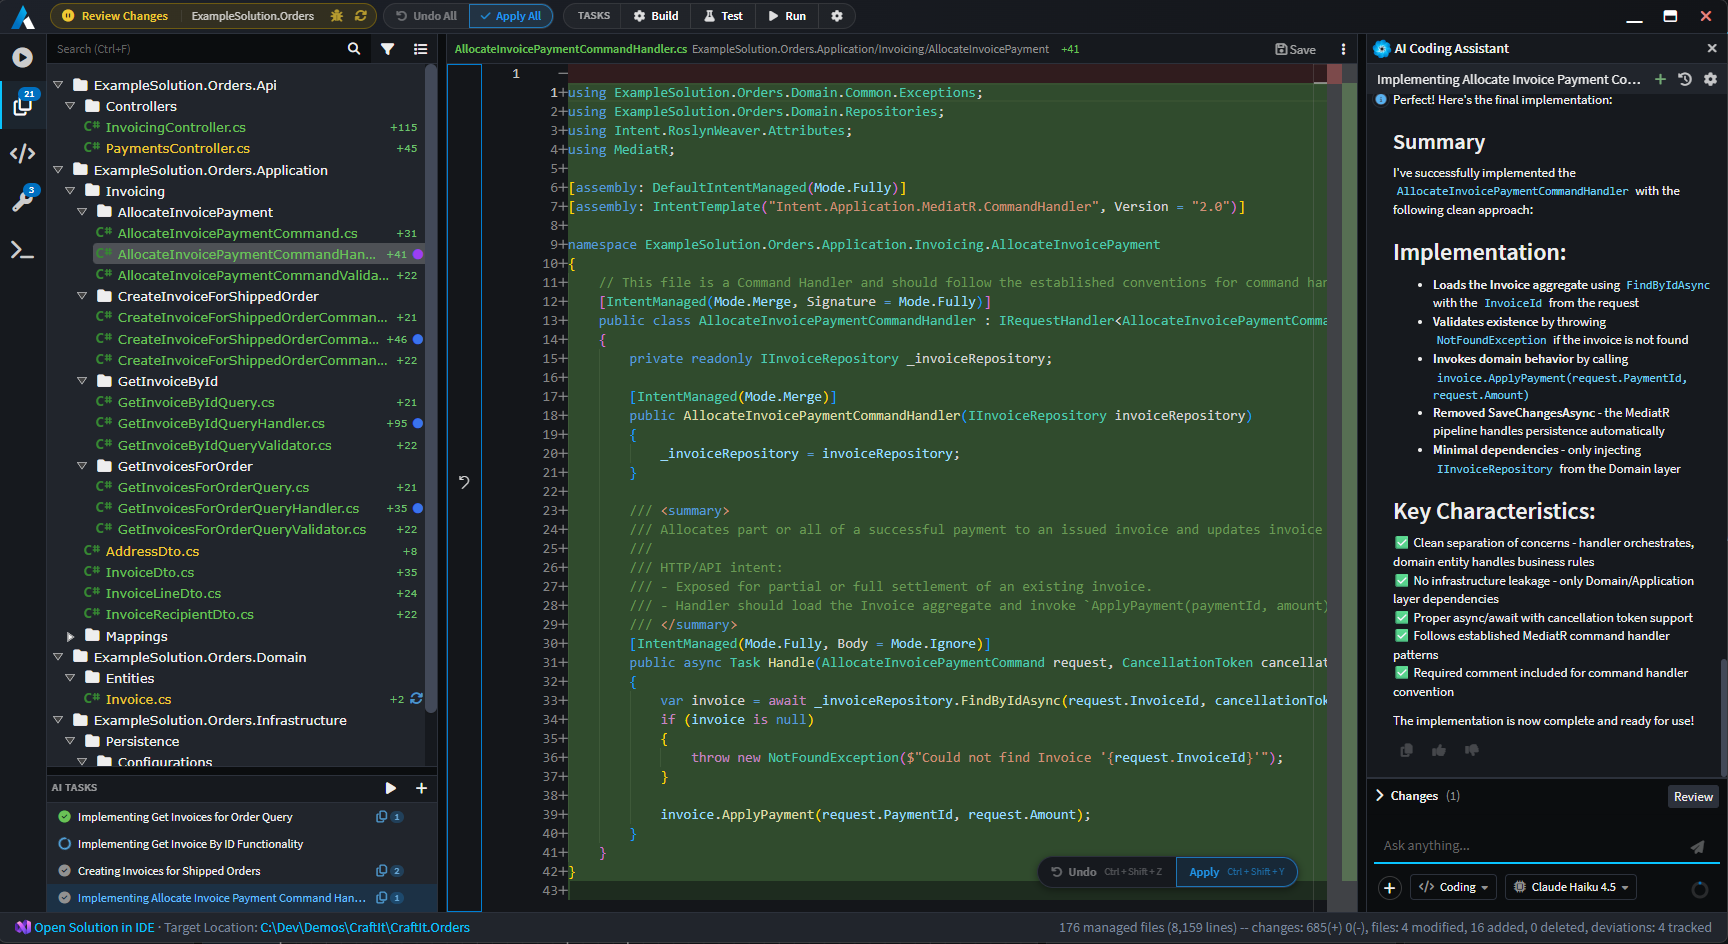Add a new AI task with plus

[421, 788]
